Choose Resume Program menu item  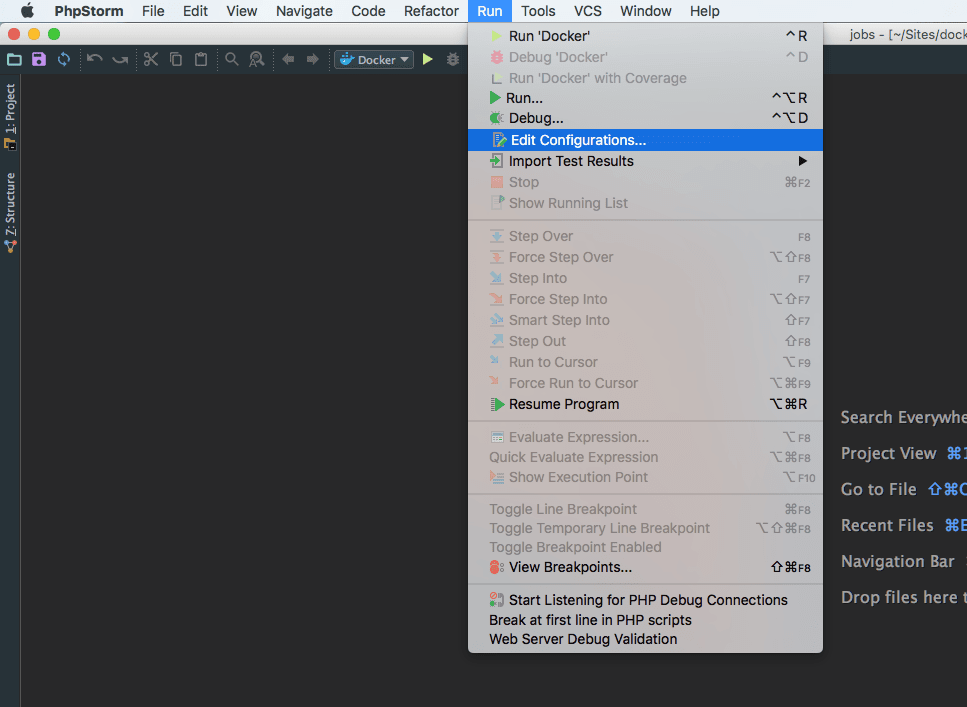point(645,404)
